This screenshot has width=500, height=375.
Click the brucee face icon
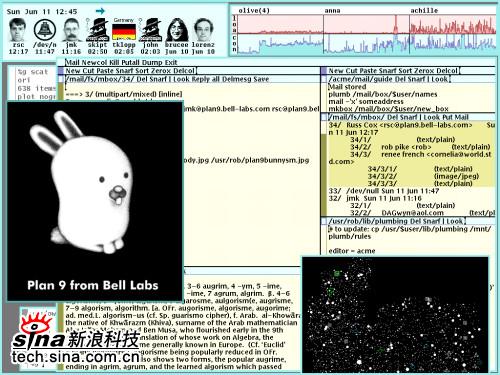coord(177,30)
